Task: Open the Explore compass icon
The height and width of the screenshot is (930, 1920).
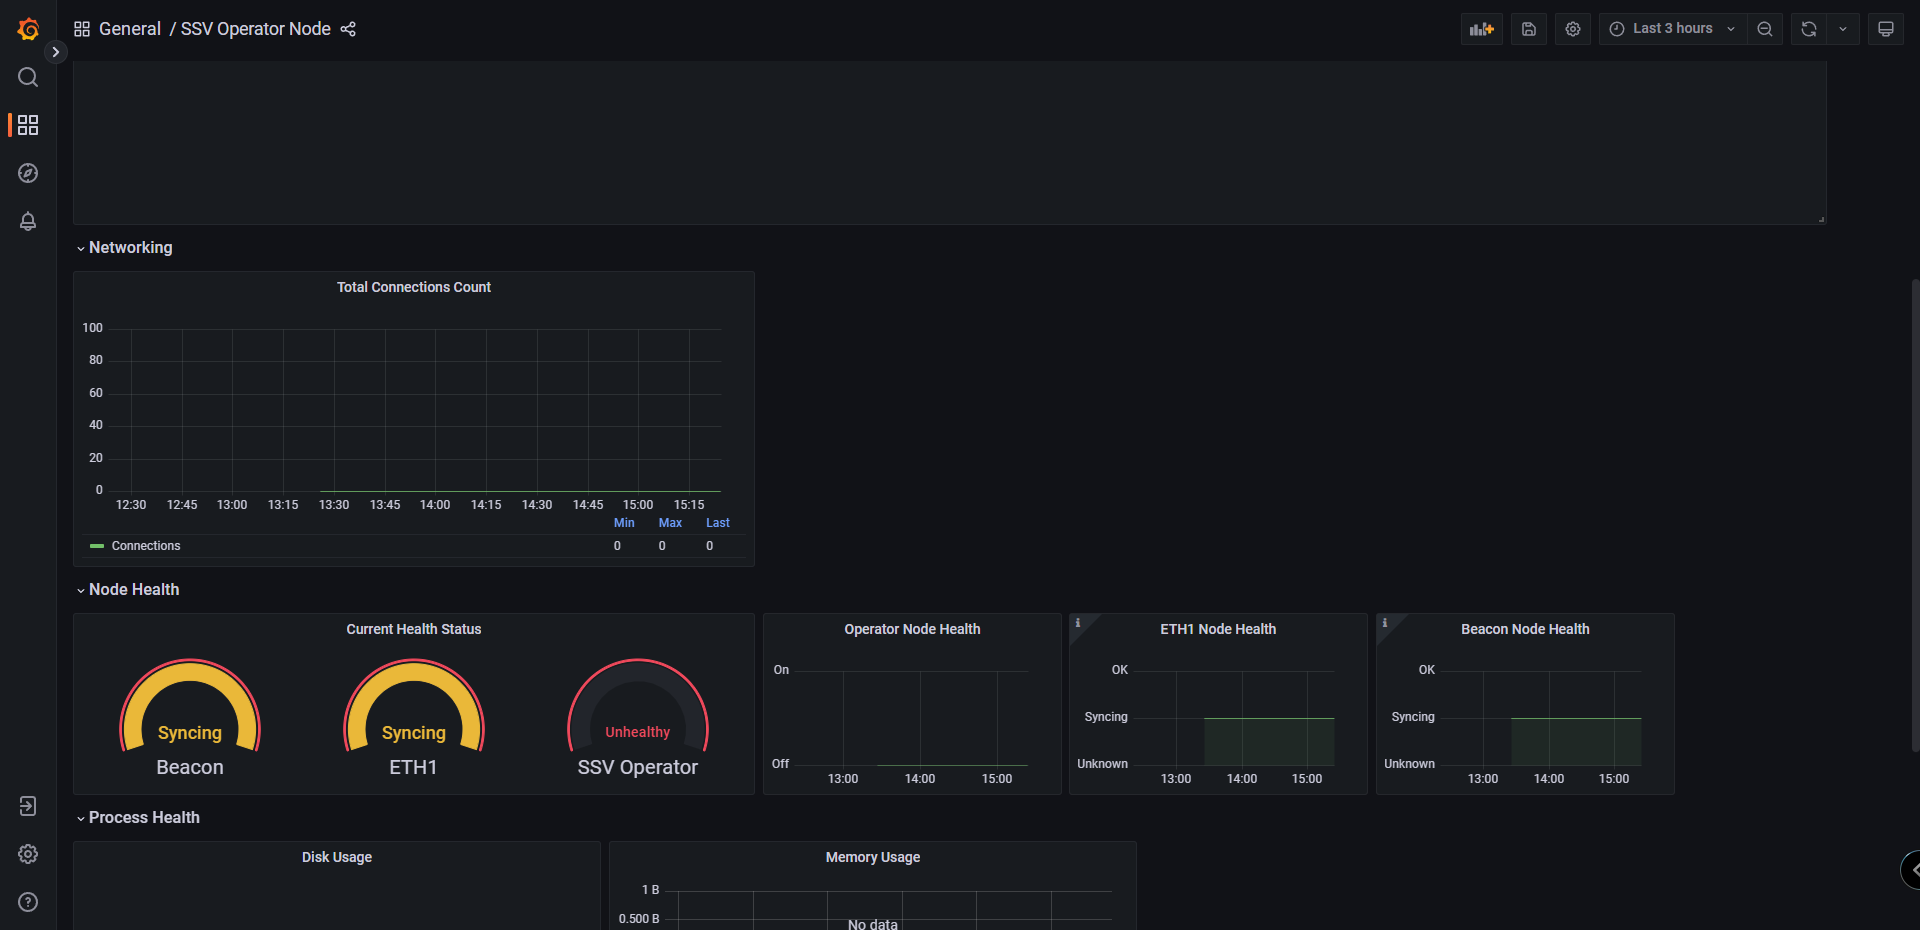Action: pos(28,173)
